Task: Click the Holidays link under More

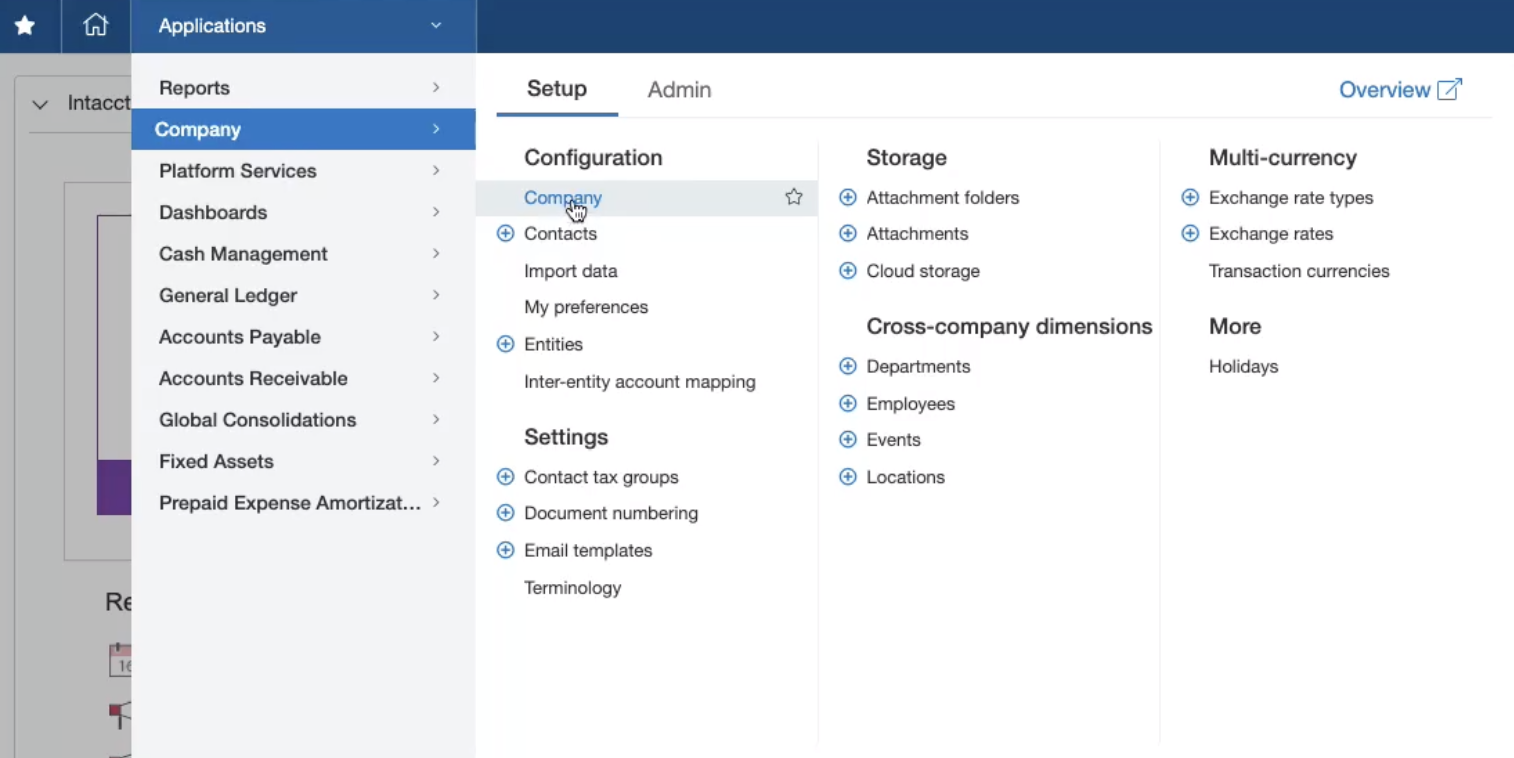Action: (1243, 367)
